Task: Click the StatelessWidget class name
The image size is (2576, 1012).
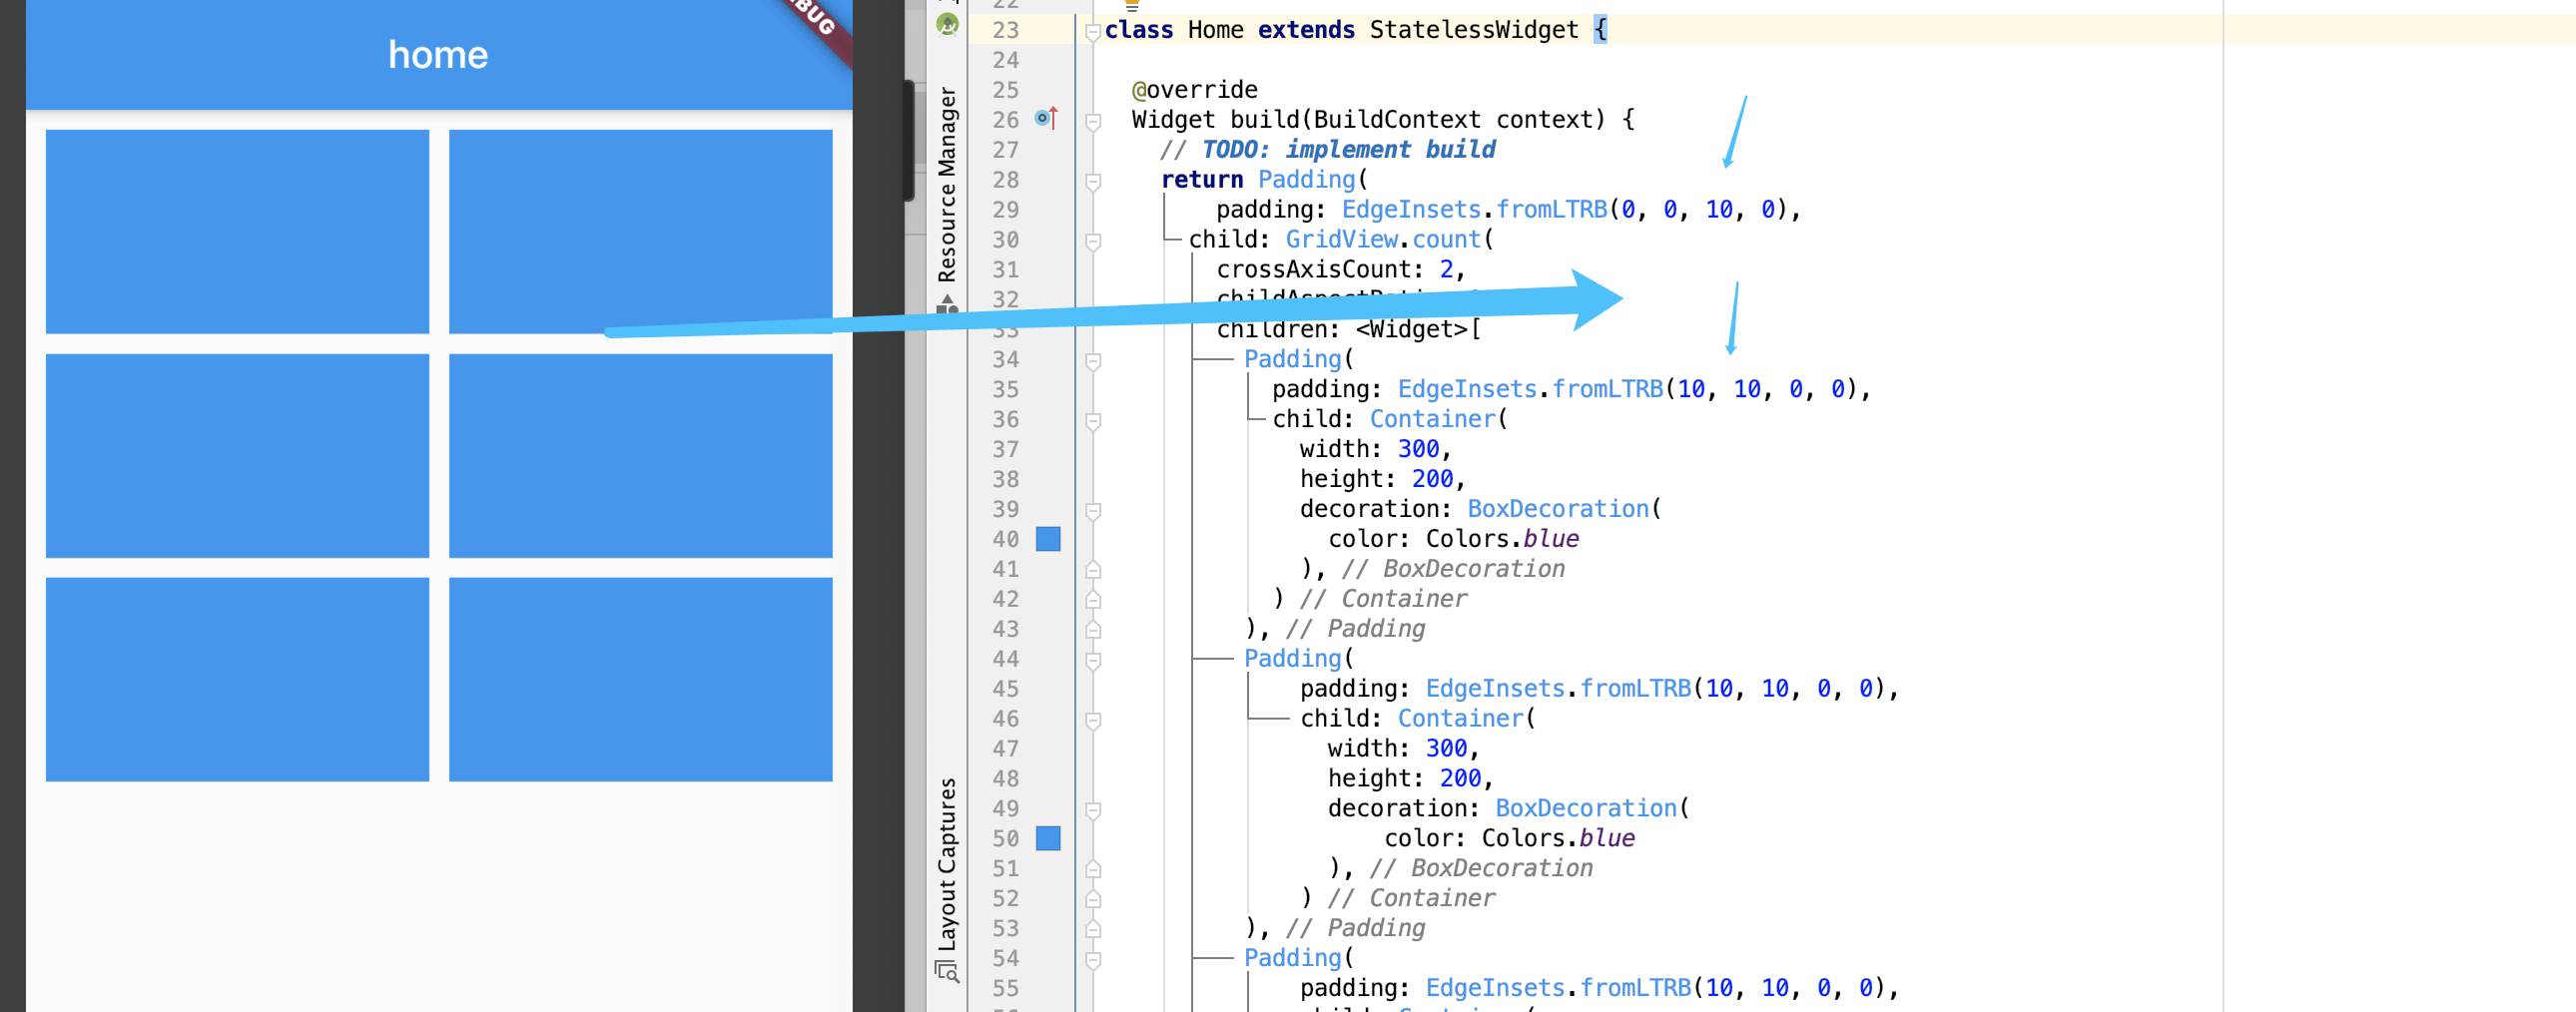Action: (1473, 30)
